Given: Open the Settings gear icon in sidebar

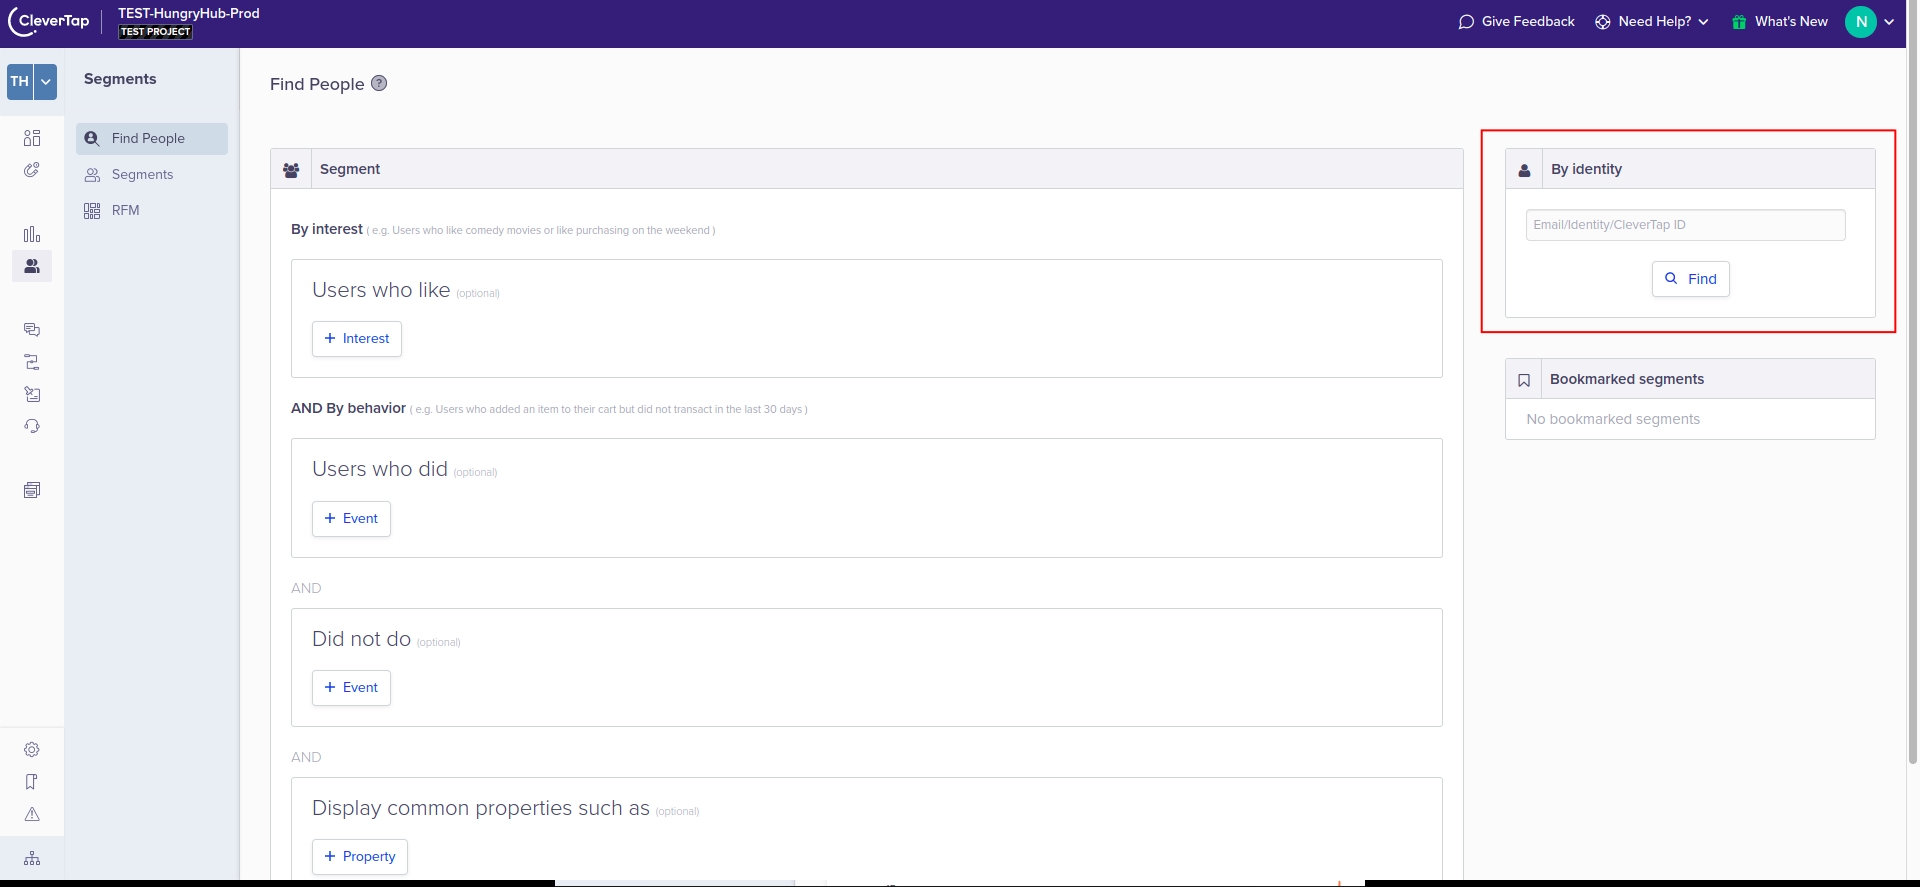Looking at the screenshot, I should pos(32,750).
